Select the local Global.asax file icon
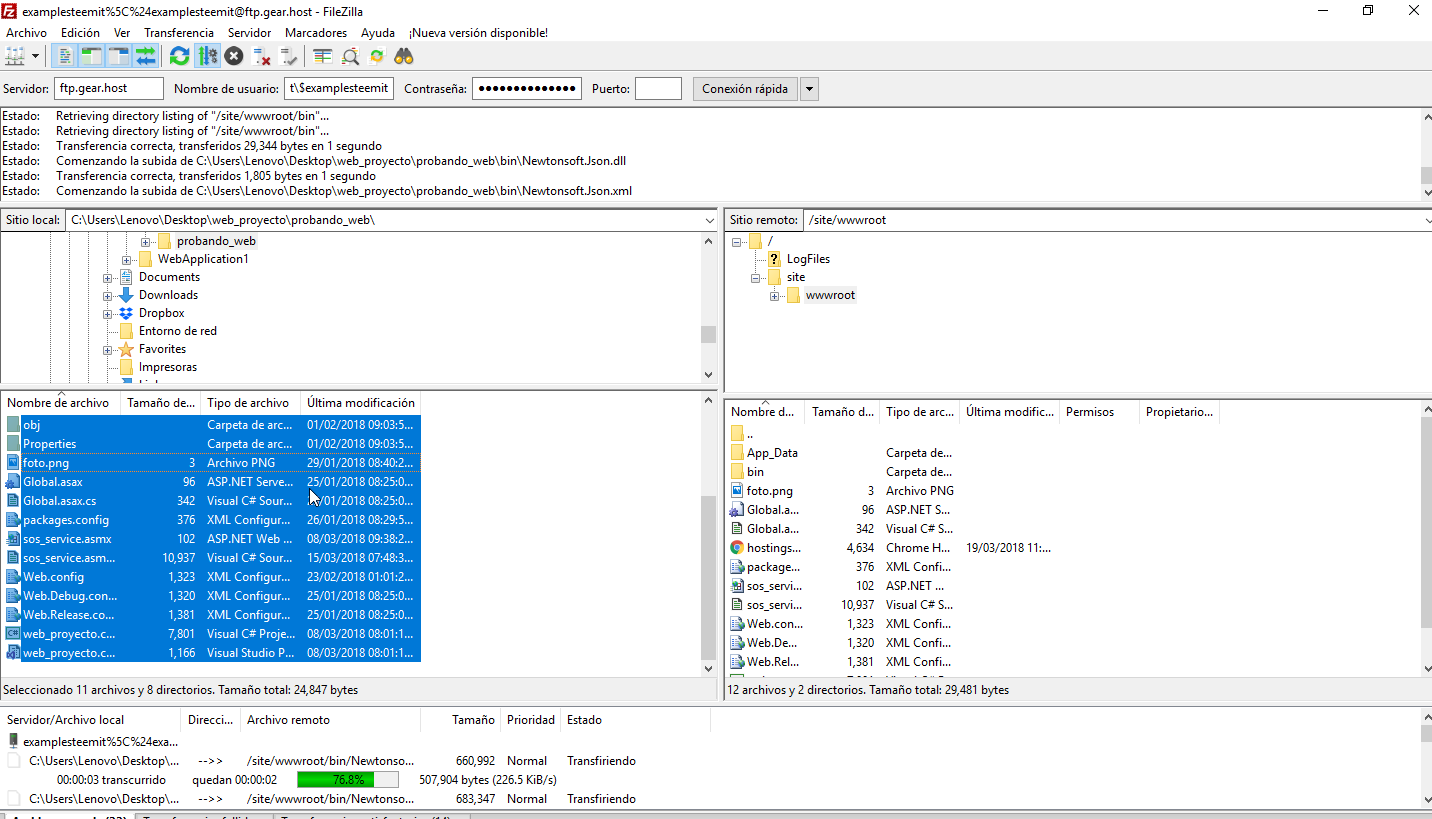1432x819 pixels. (13, 482)
